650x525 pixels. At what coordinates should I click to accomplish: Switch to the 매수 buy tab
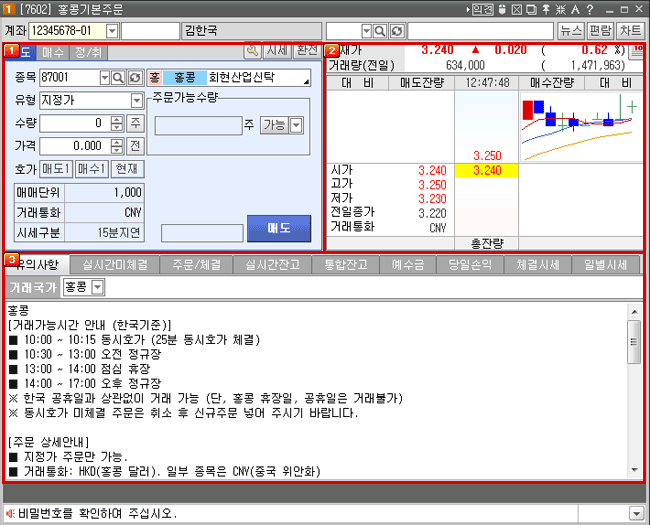[x=53, y=51]
